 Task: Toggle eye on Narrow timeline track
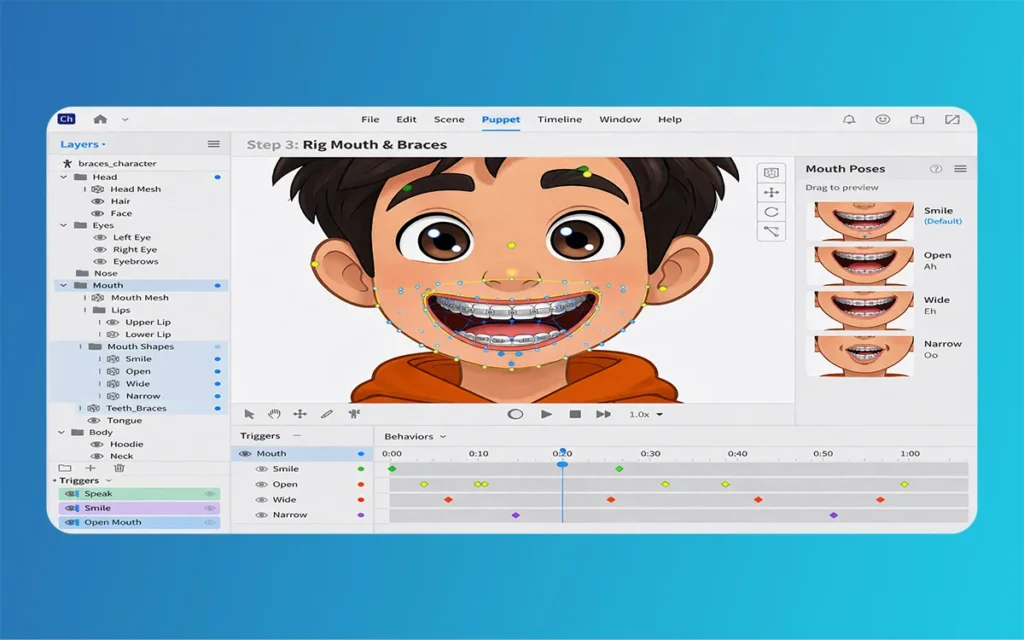pos(262,515)
